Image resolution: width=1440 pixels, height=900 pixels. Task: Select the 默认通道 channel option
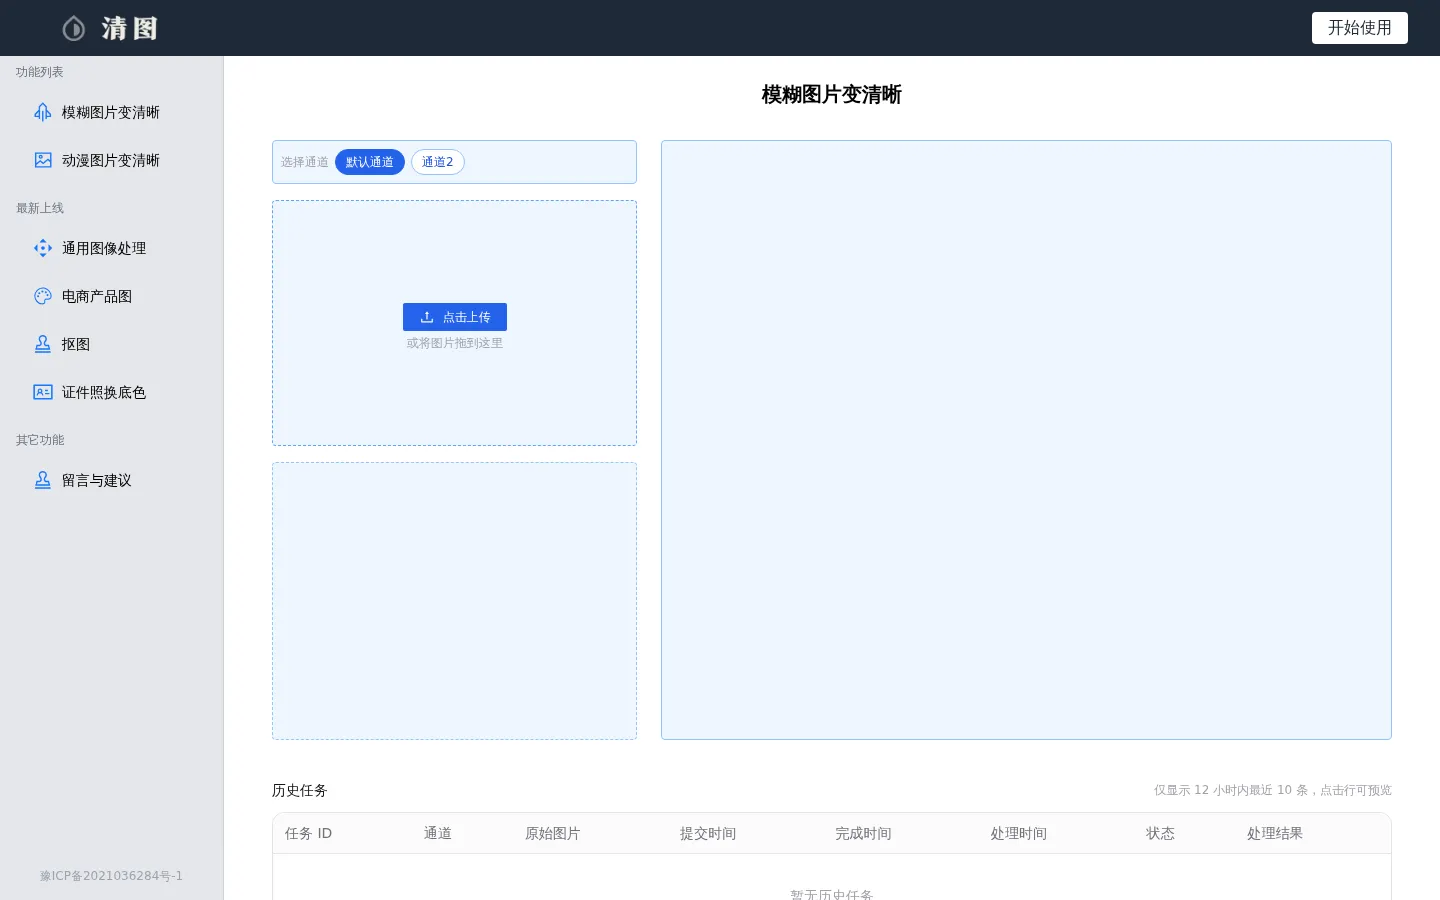click(x=370, y=162)
